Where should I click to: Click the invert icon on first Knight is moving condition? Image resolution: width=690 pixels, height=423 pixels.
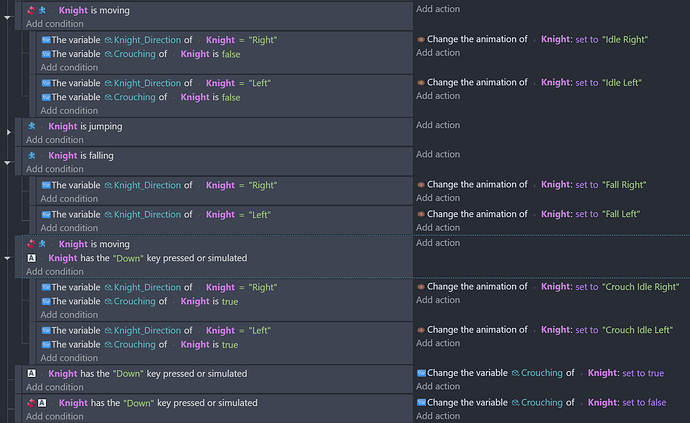point(31,10)
